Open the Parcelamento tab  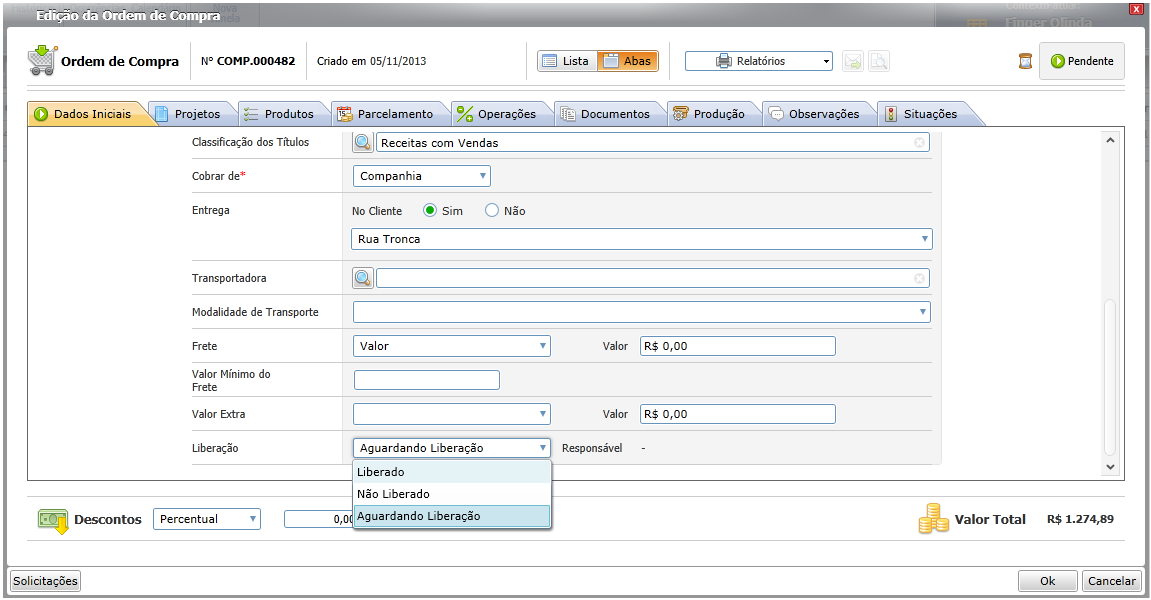(x=391, y=114)
